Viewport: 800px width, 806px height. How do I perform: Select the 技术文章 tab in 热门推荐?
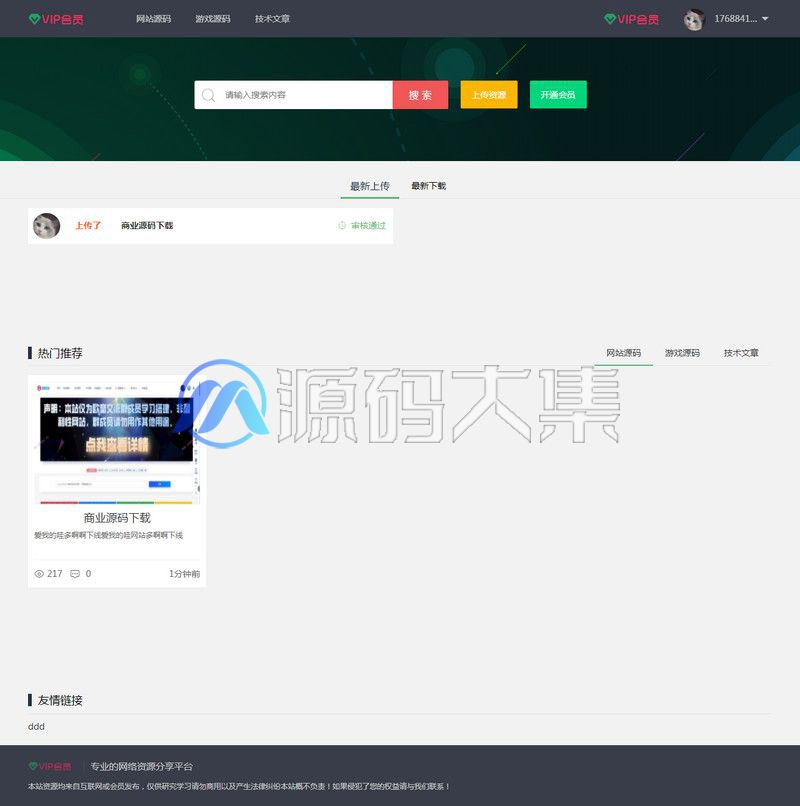tap(741, 353)
